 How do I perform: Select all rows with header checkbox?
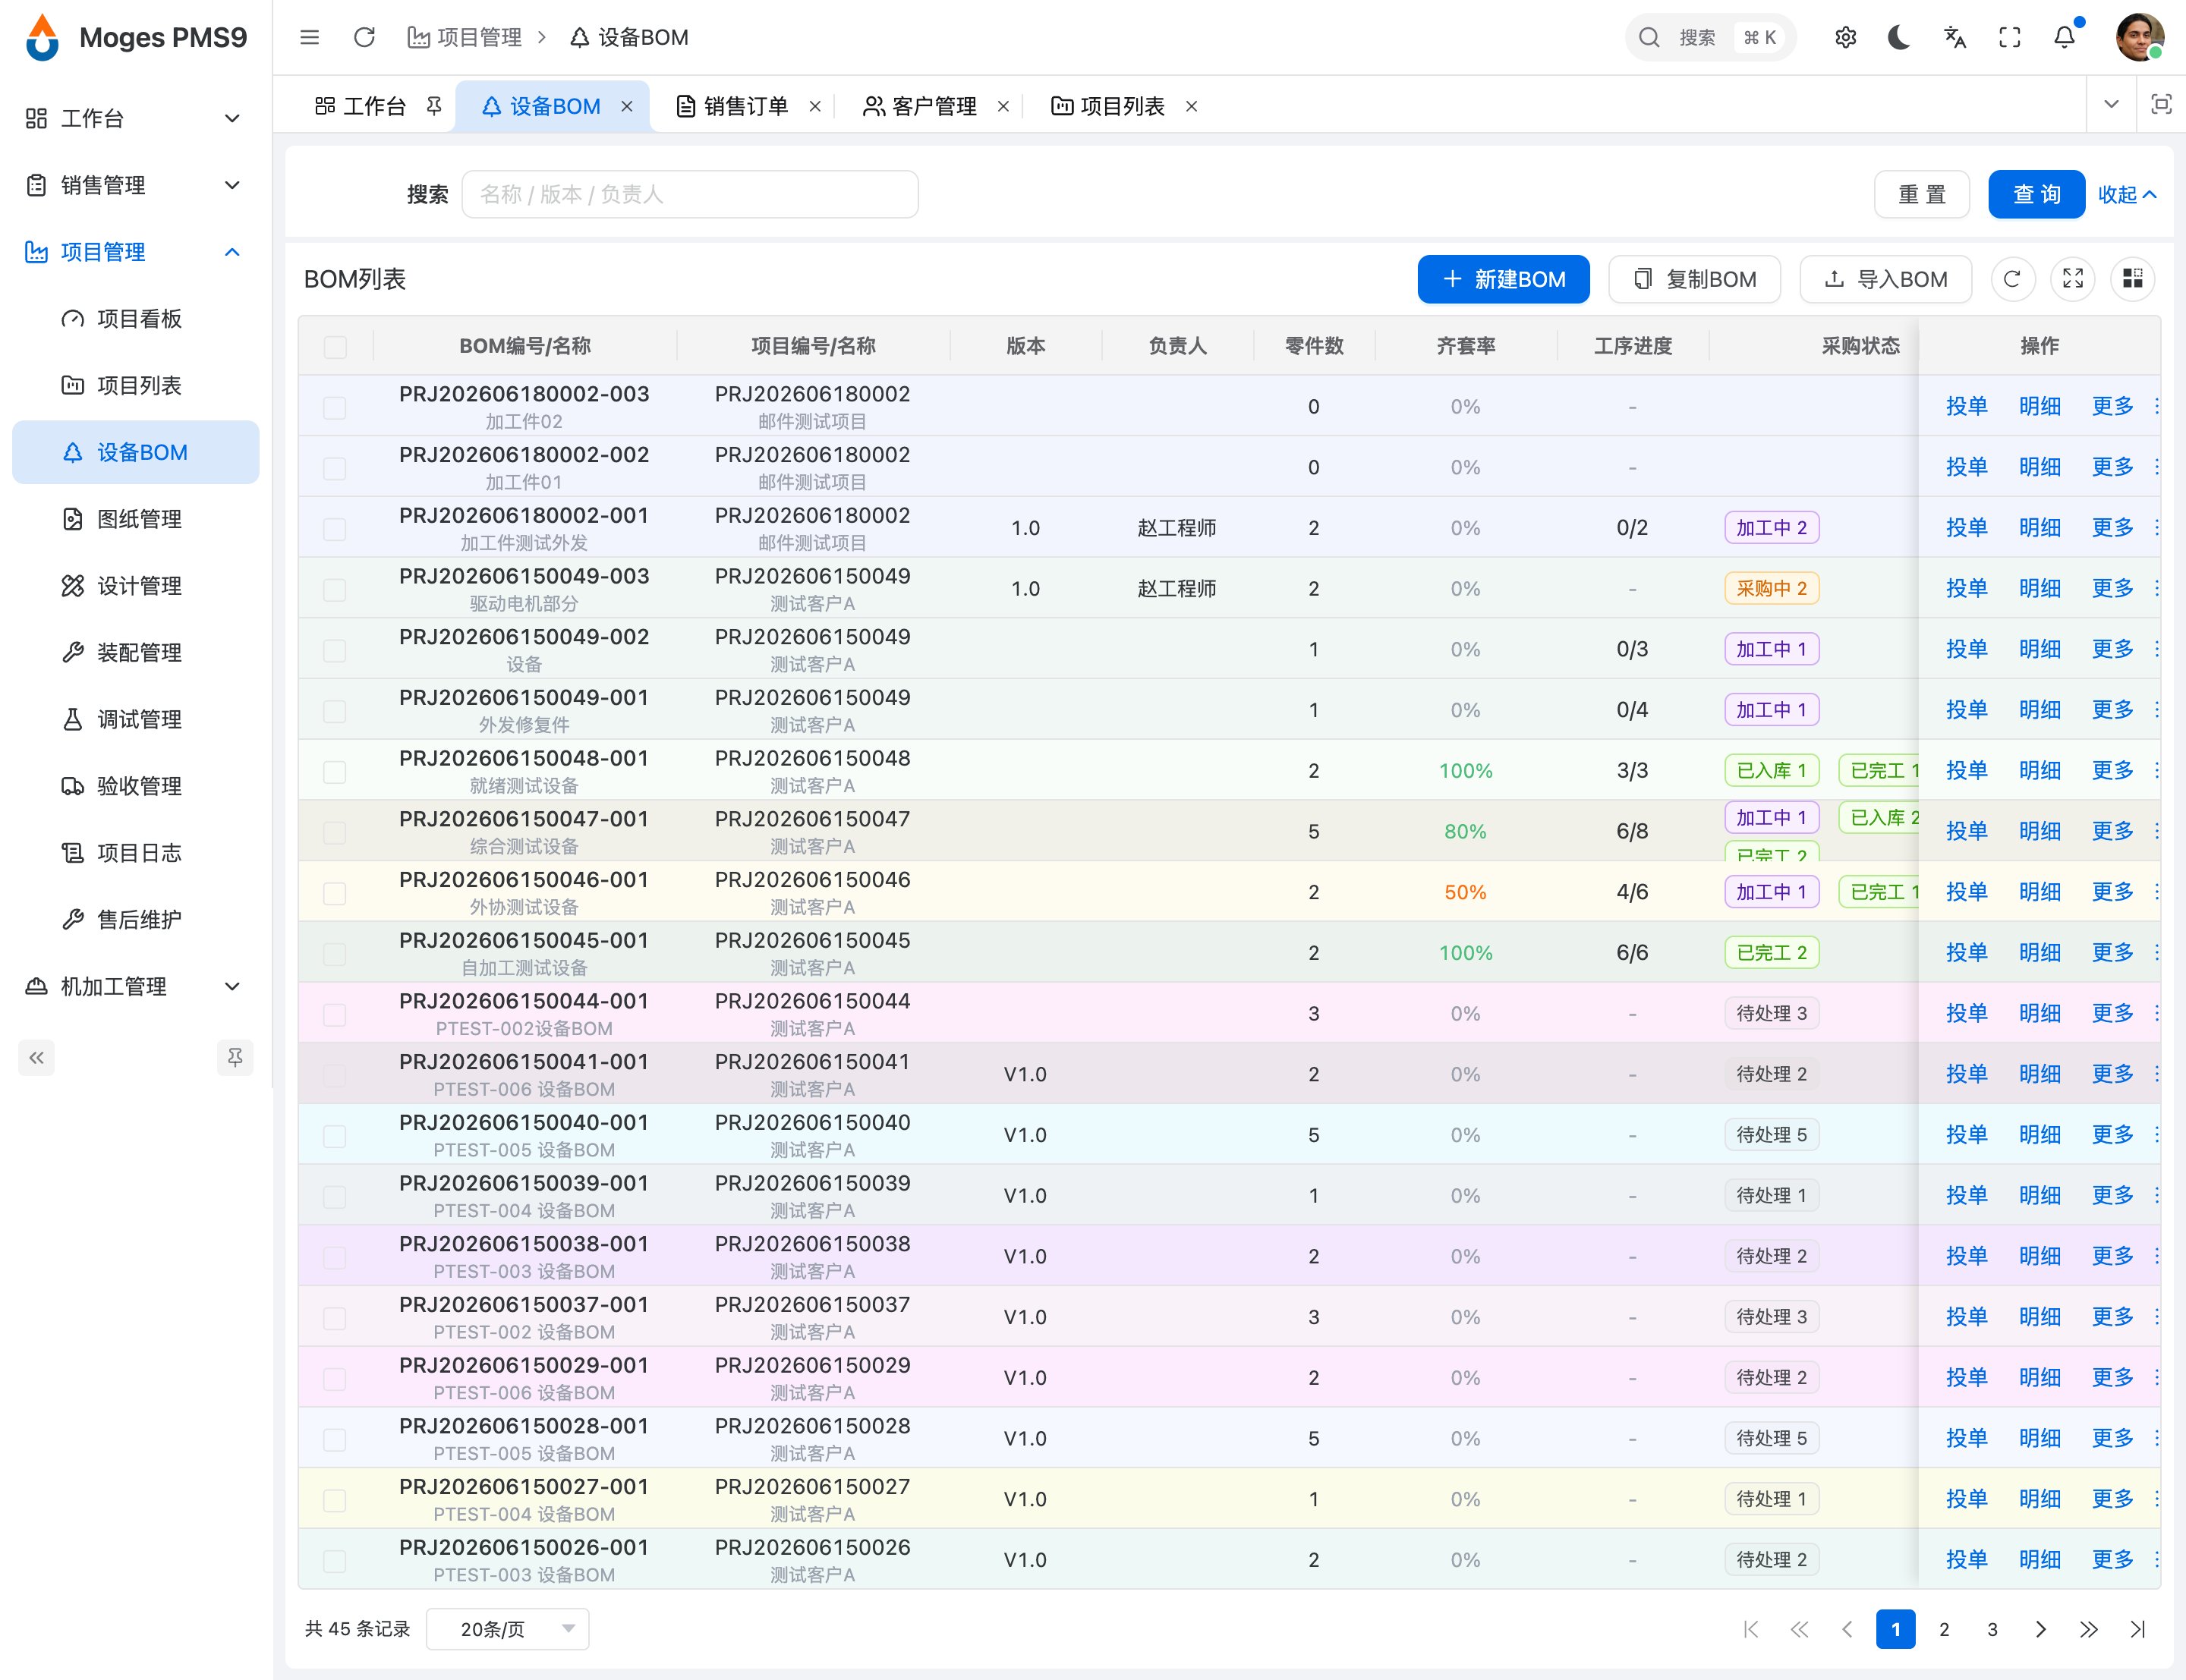(x=335, y=346)
